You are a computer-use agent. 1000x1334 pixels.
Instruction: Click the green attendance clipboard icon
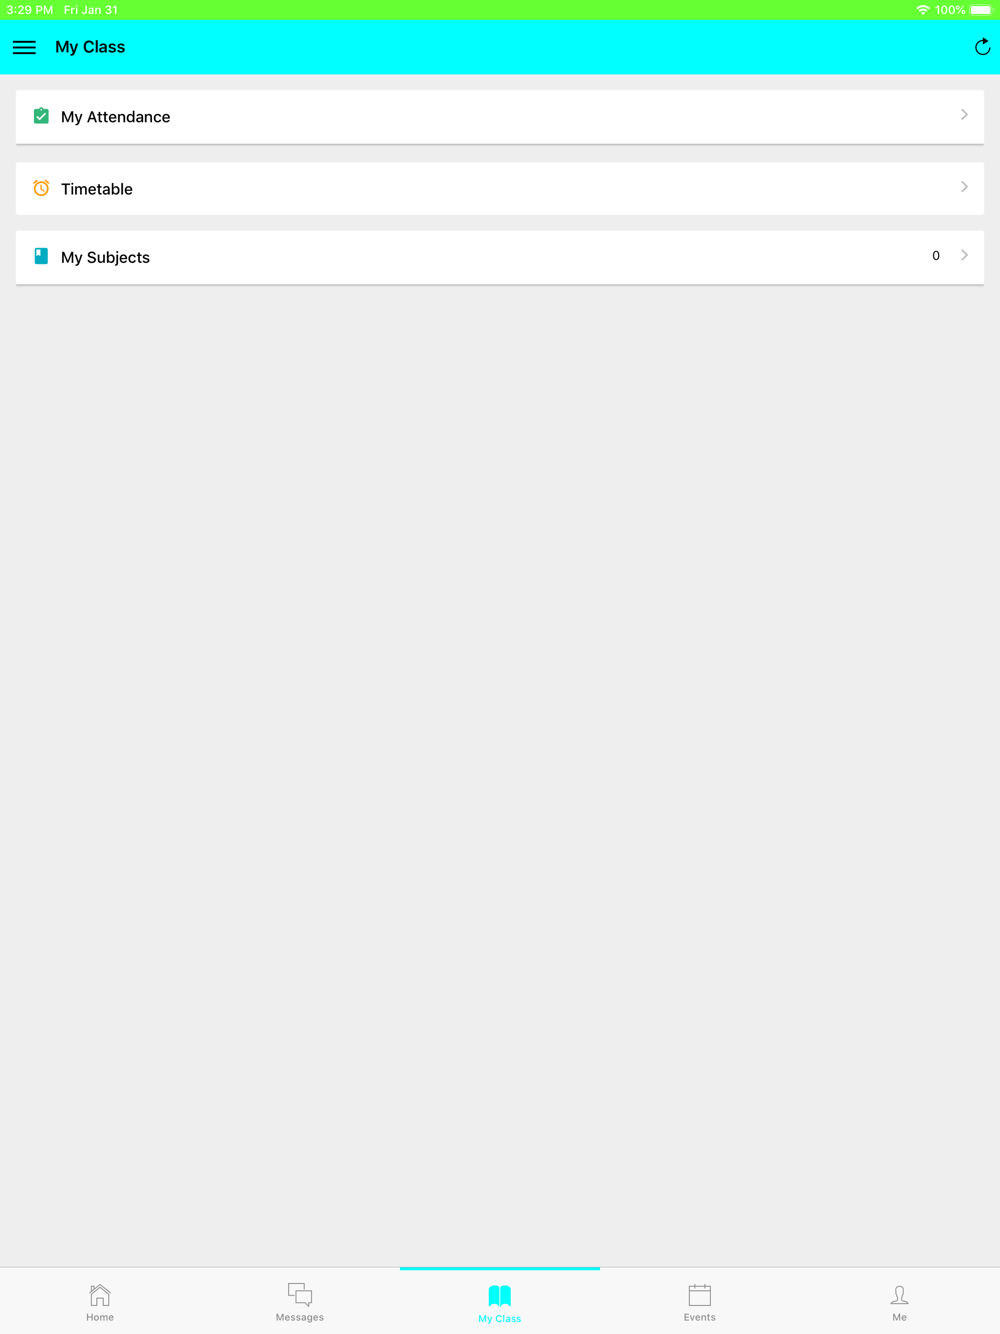tap(41, 116)
